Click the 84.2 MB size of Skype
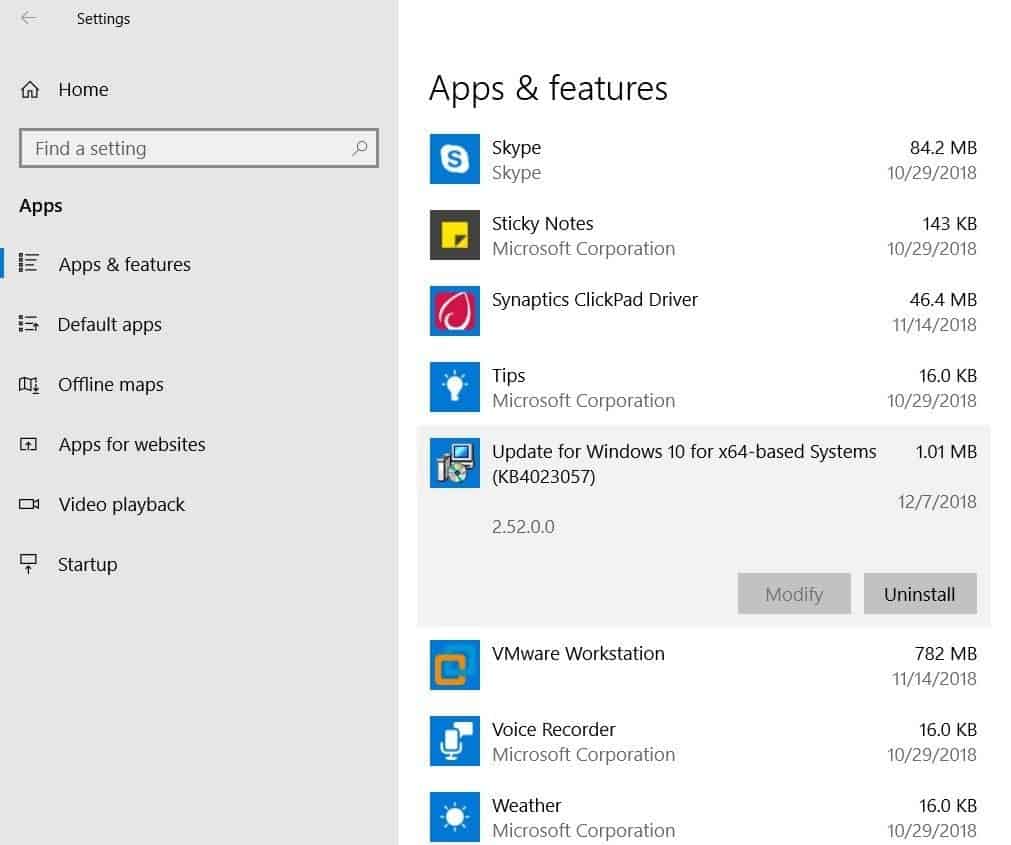The height and width of the screenshot is (845, 1011). tap(943, 148)
